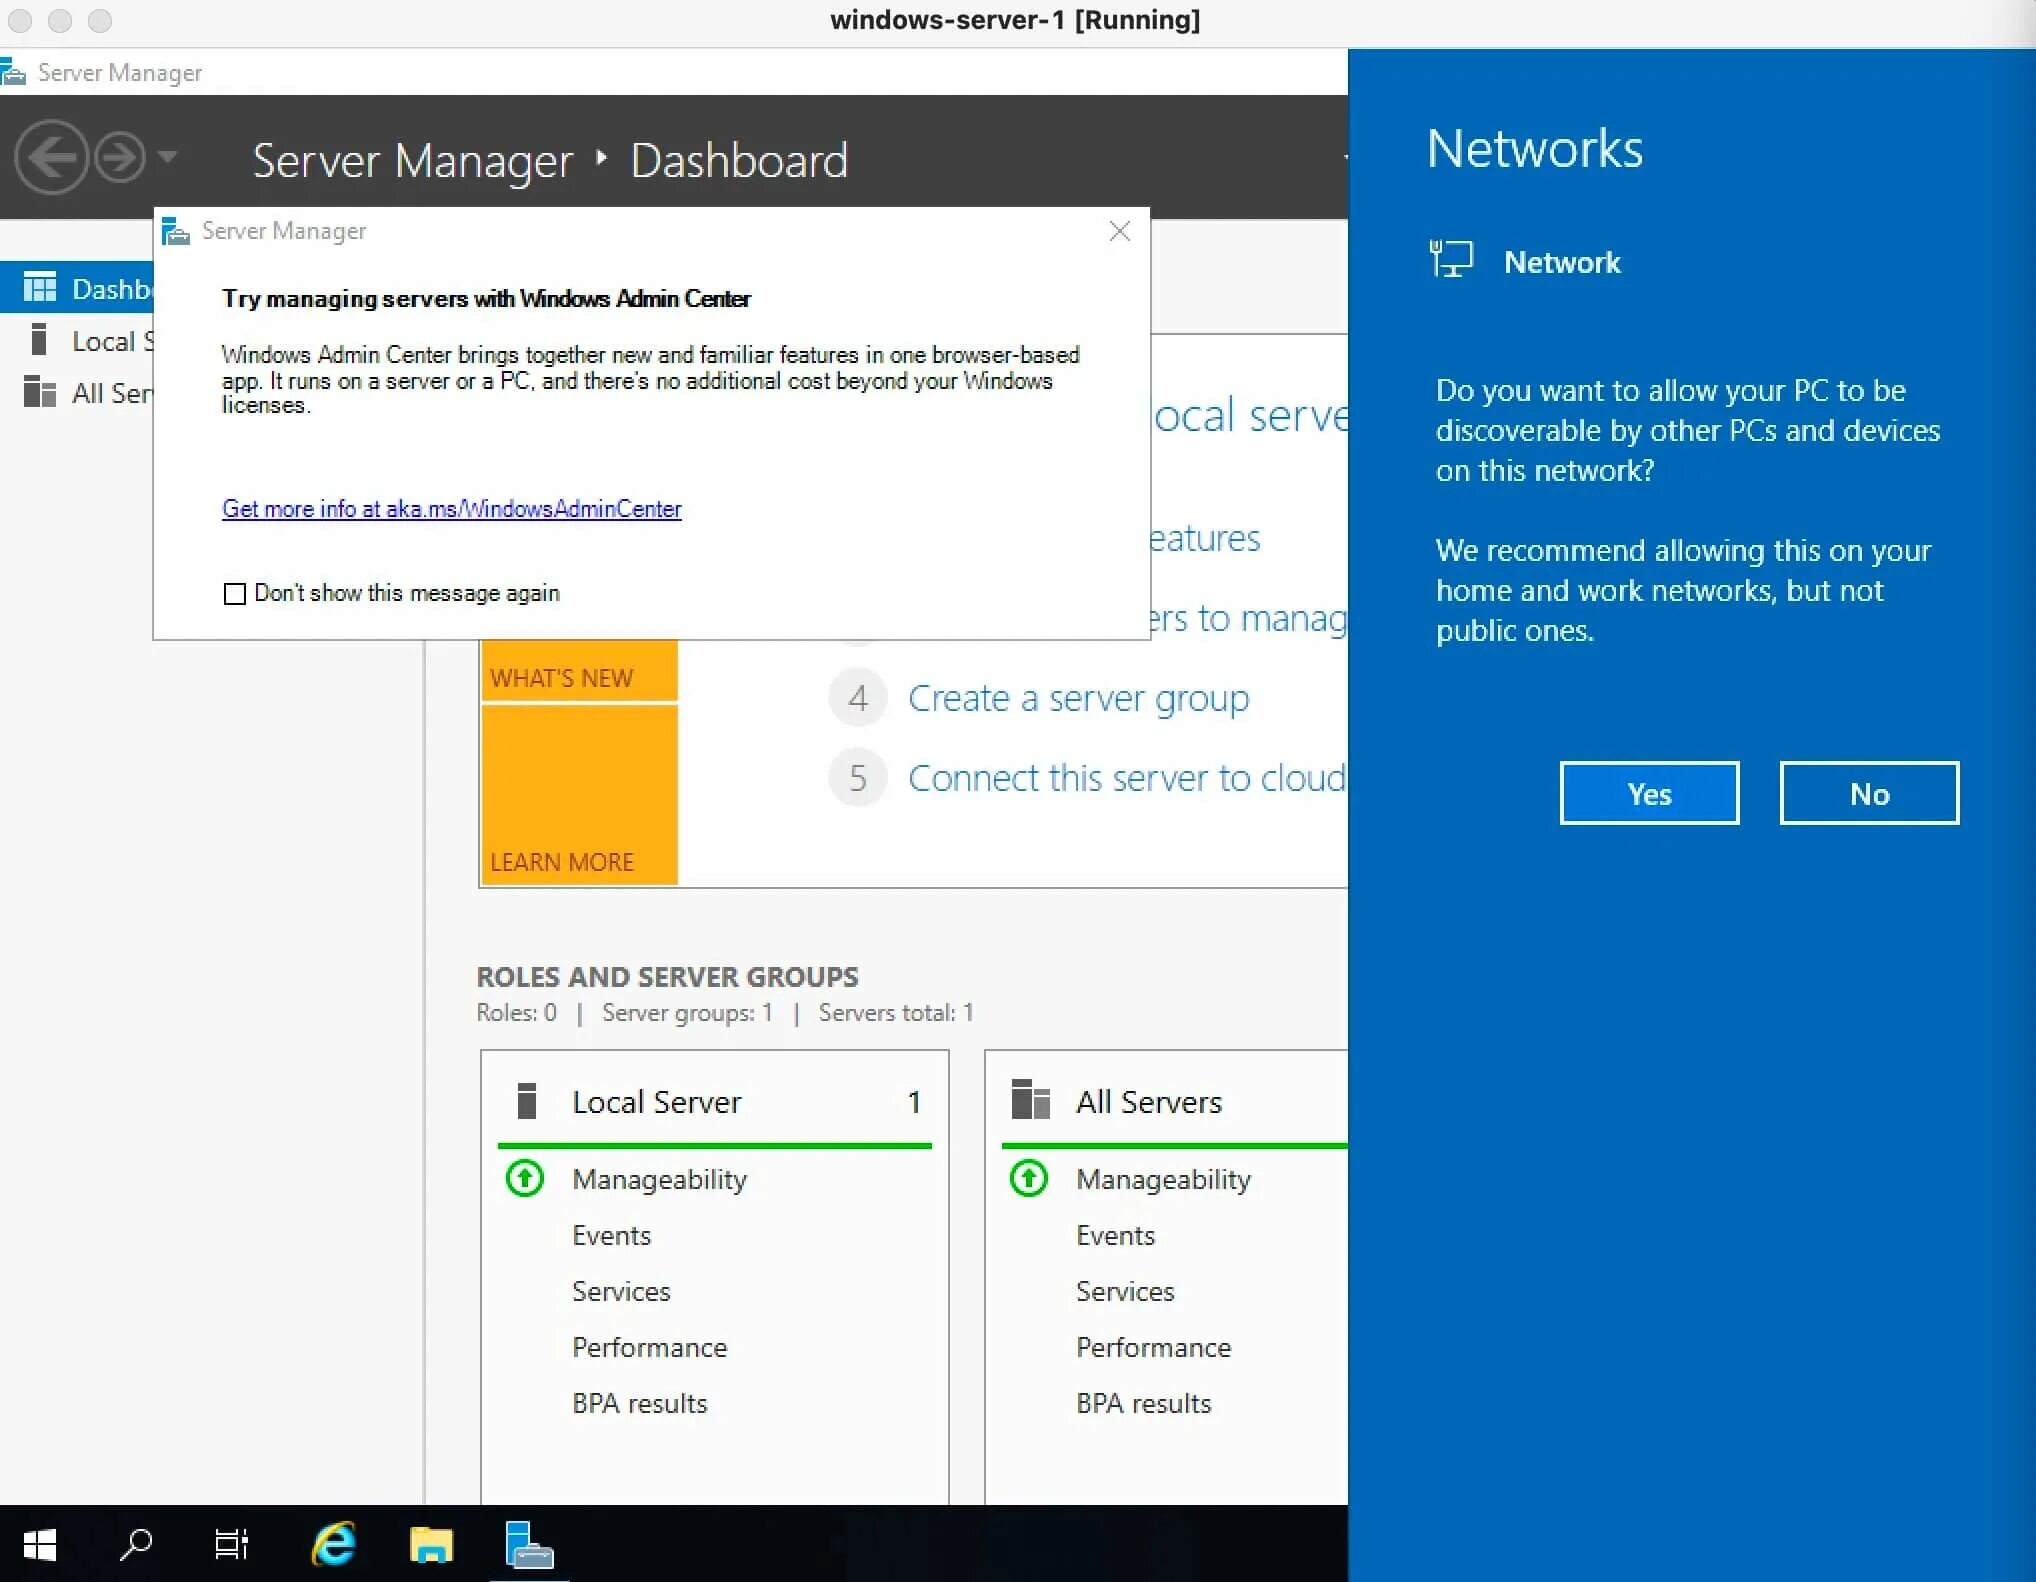Expand the navigation history dropdown arrow
Viewport: 2036px width, 1582px height.
click(x=168, y=156)
